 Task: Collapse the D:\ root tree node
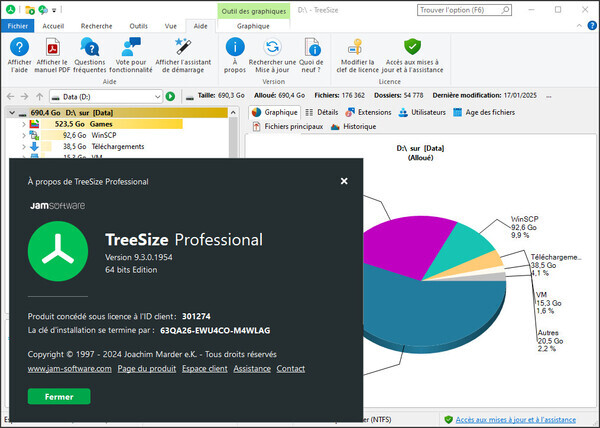pos(12,113)
